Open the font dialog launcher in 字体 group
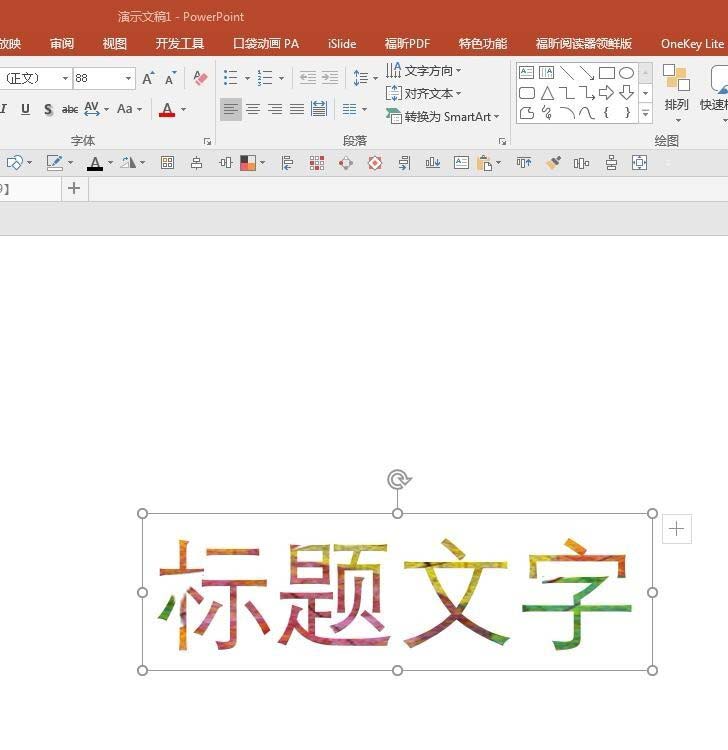The image size is (728, 750). tap(207, 141)
